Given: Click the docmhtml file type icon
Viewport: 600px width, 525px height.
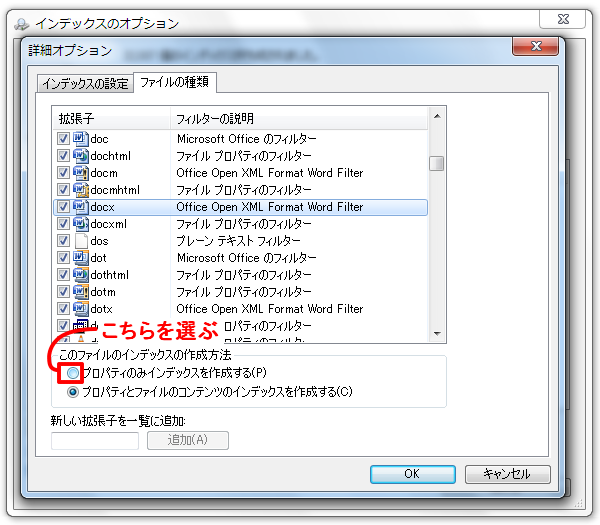Looking at the screenshot, I should click(x=80, y=190).
